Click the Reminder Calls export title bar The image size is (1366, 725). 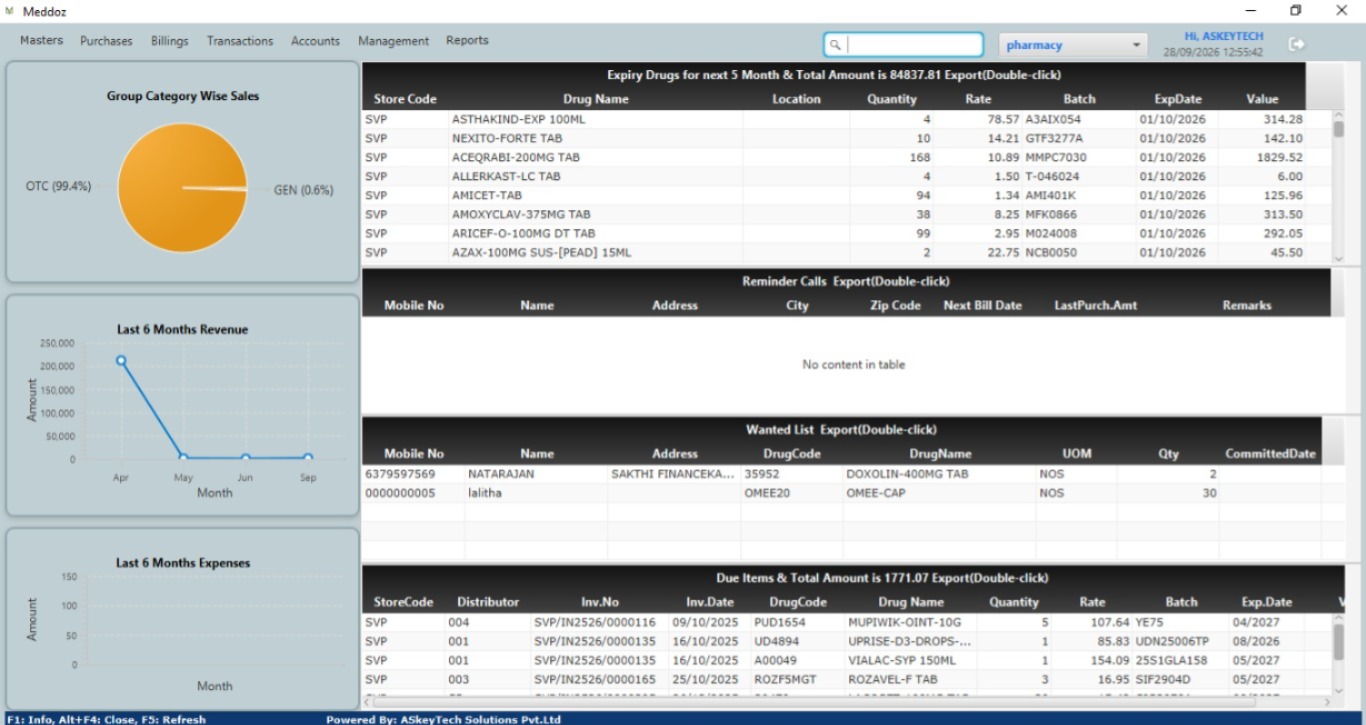(x=846, y=281)
